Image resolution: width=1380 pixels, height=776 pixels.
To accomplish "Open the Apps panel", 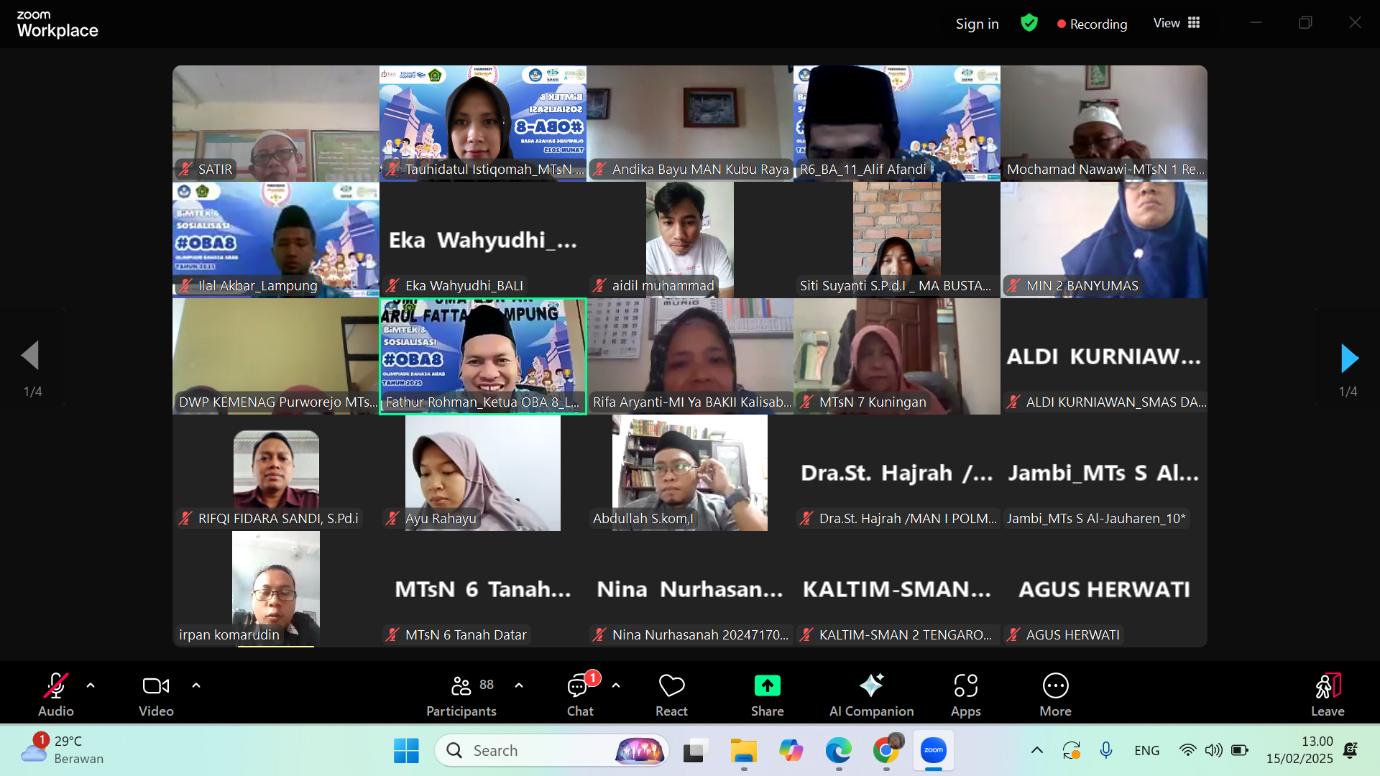I will [965, 694].
